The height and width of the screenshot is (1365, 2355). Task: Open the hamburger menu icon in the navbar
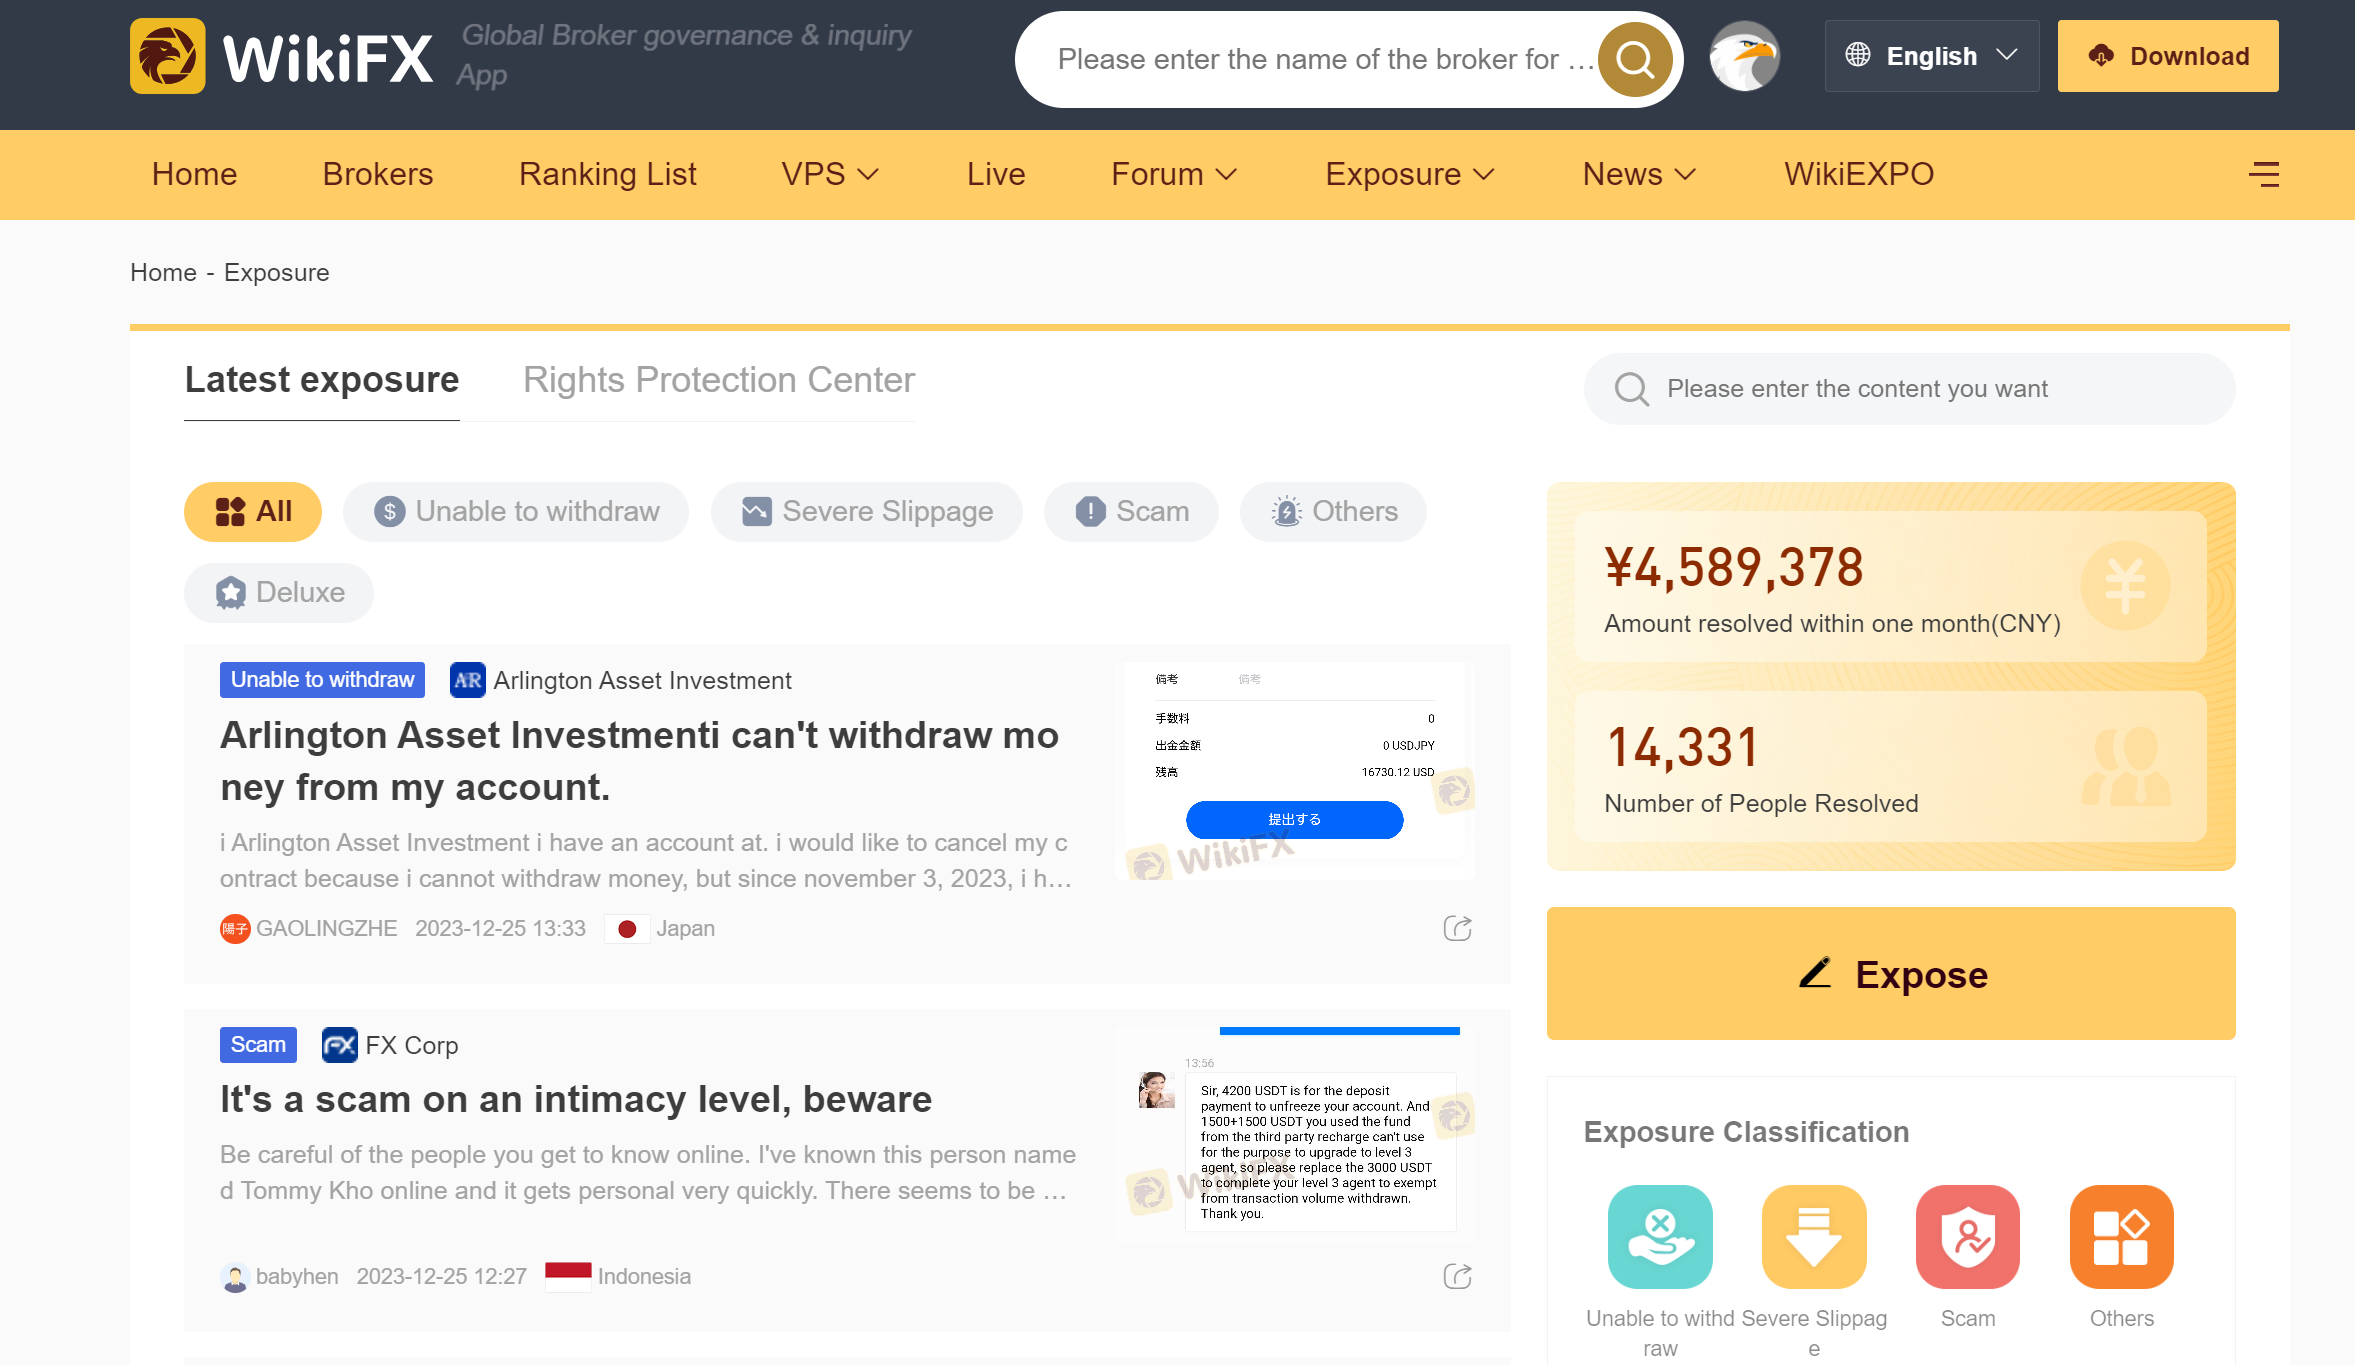tap(2264, 175)
